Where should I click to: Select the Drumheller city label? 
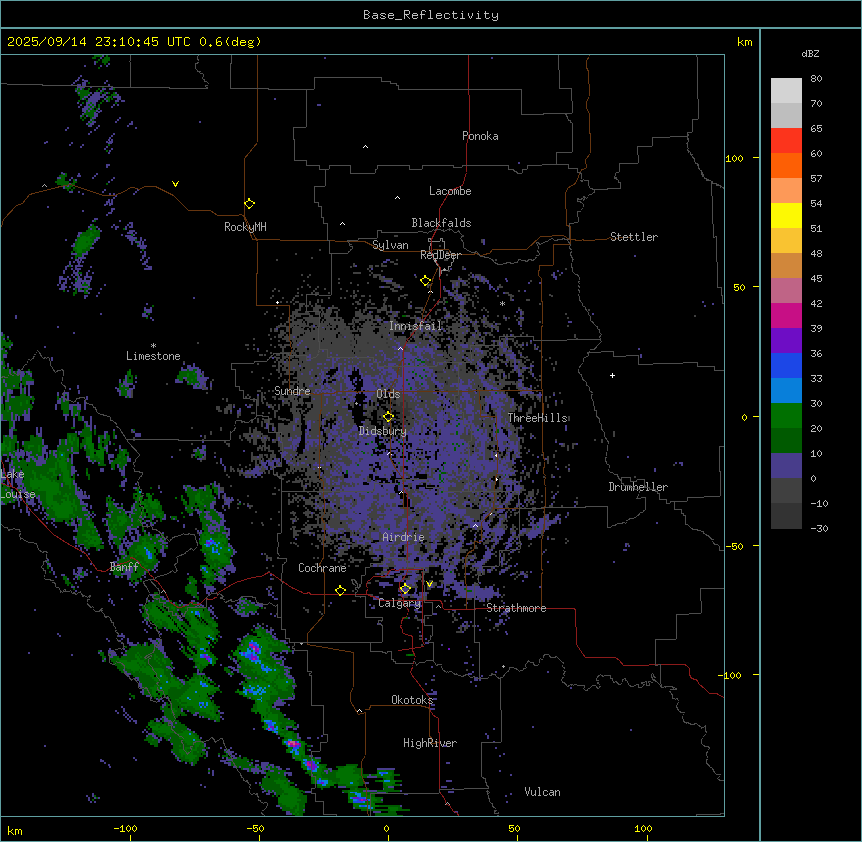(x=638, y=487)
